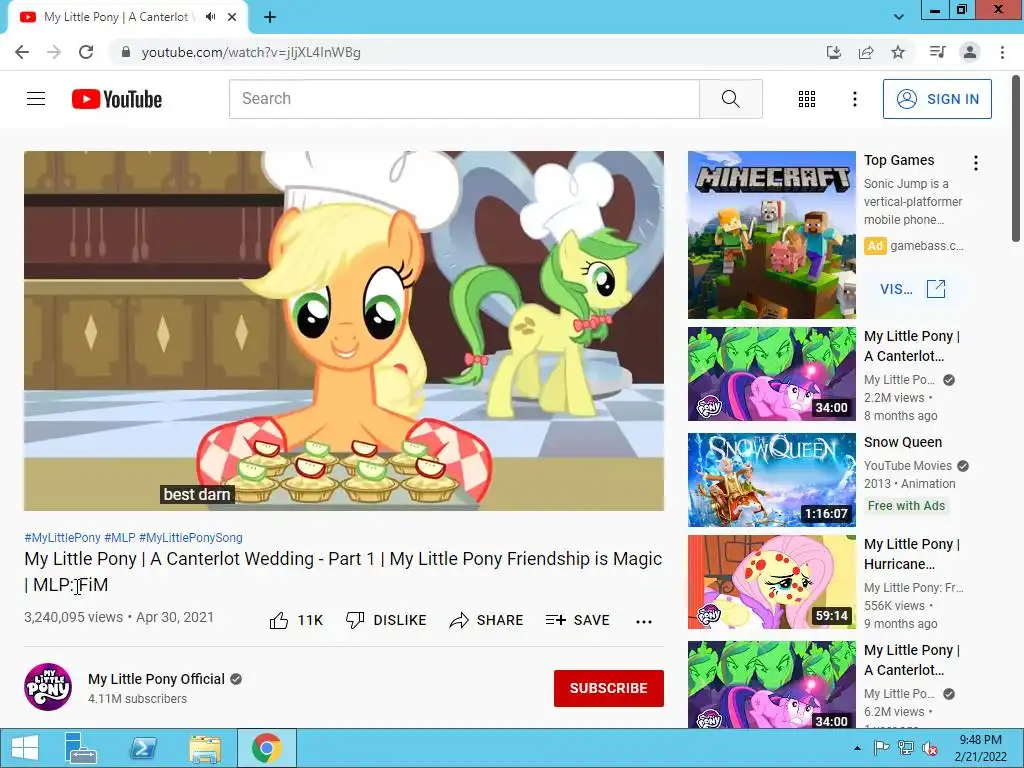Viewport: 1024px width, 768px height.
Task: Open File Explorer from the taskbar
Action: [204, 748]
